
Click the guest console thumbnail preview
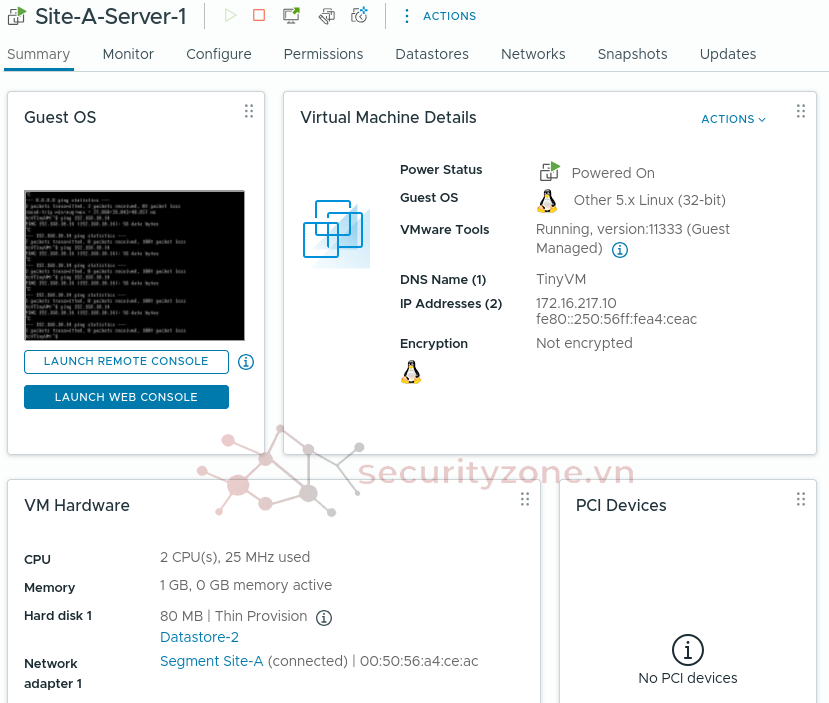(134, 266)
